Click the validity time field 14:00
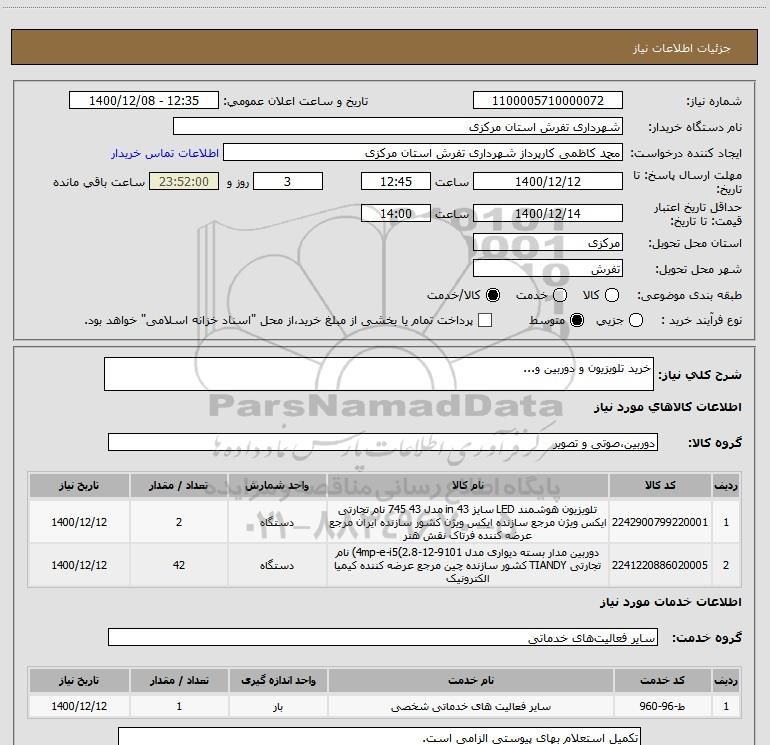The height and width of the screenshot is (745, 770). coord(396,213)
